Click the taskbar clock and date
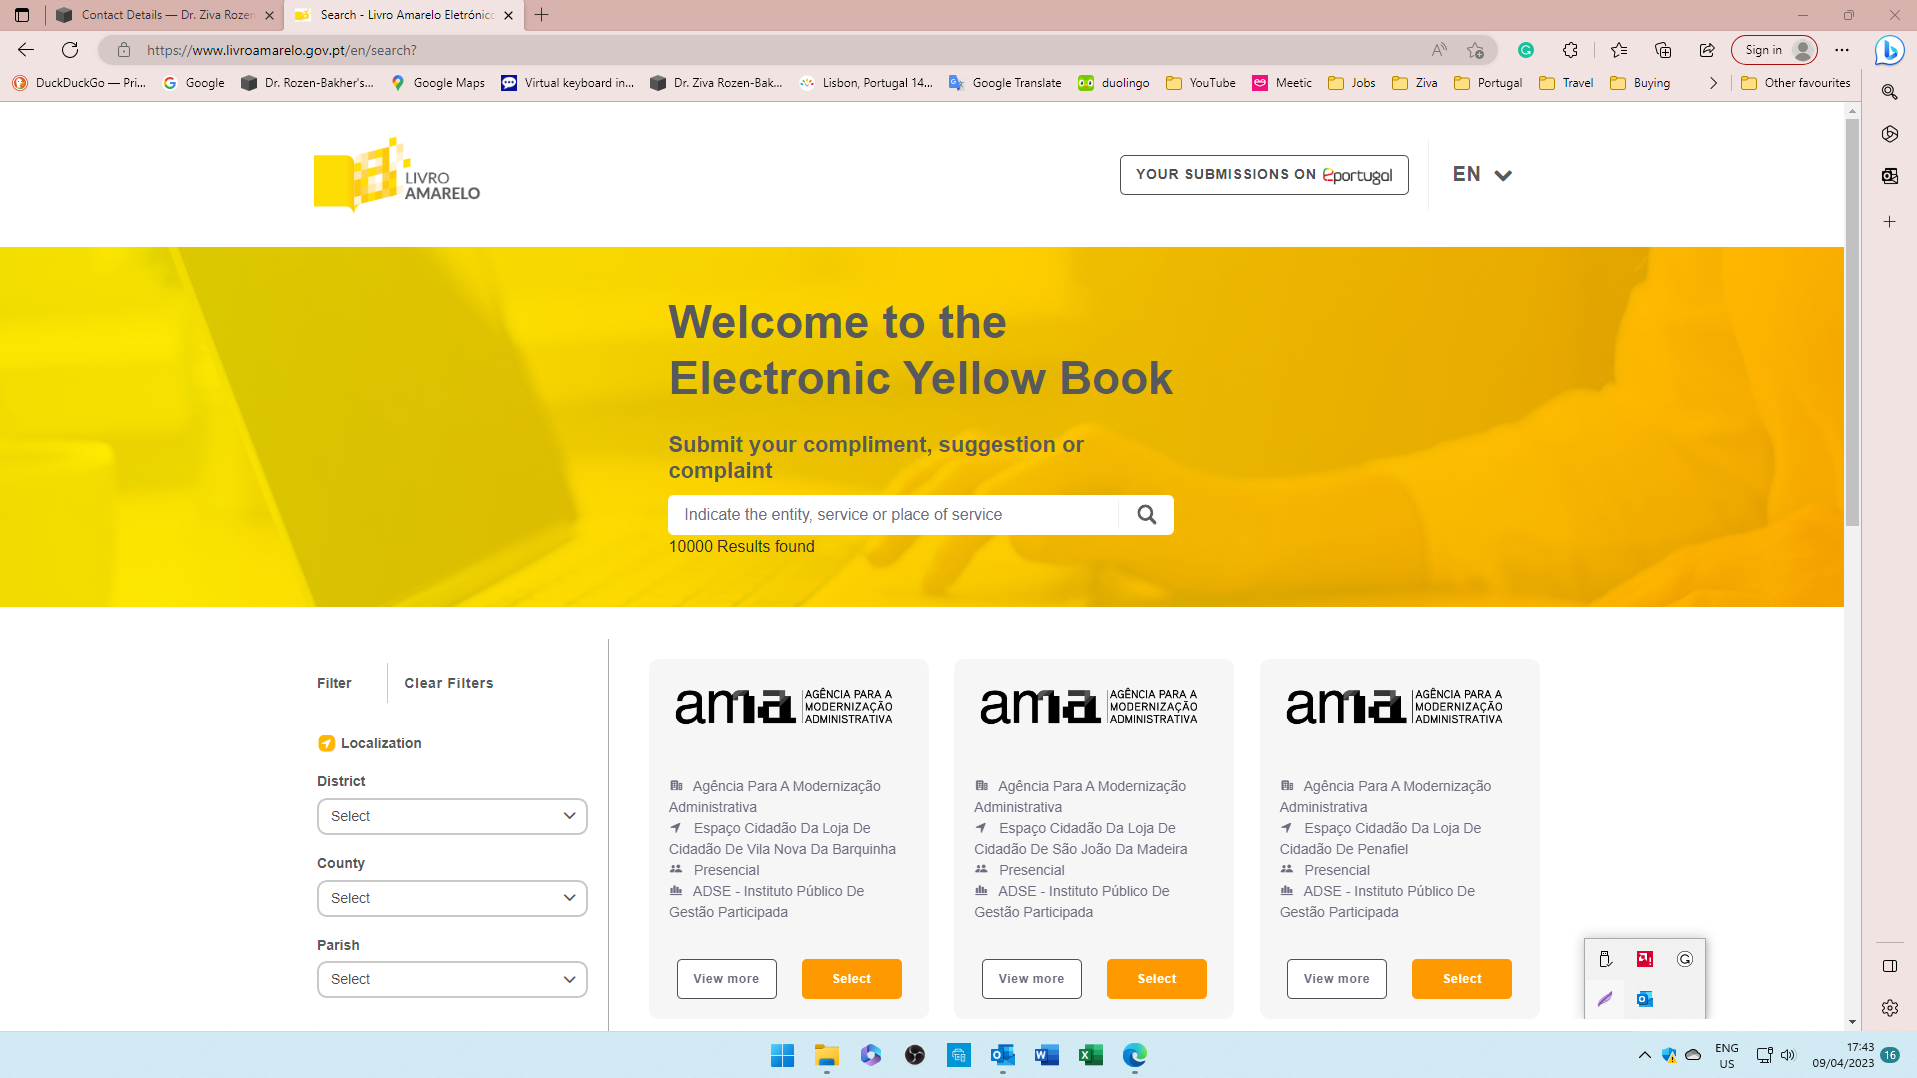This screenshot has width=1917, height=1078. coord(1843,1055)
